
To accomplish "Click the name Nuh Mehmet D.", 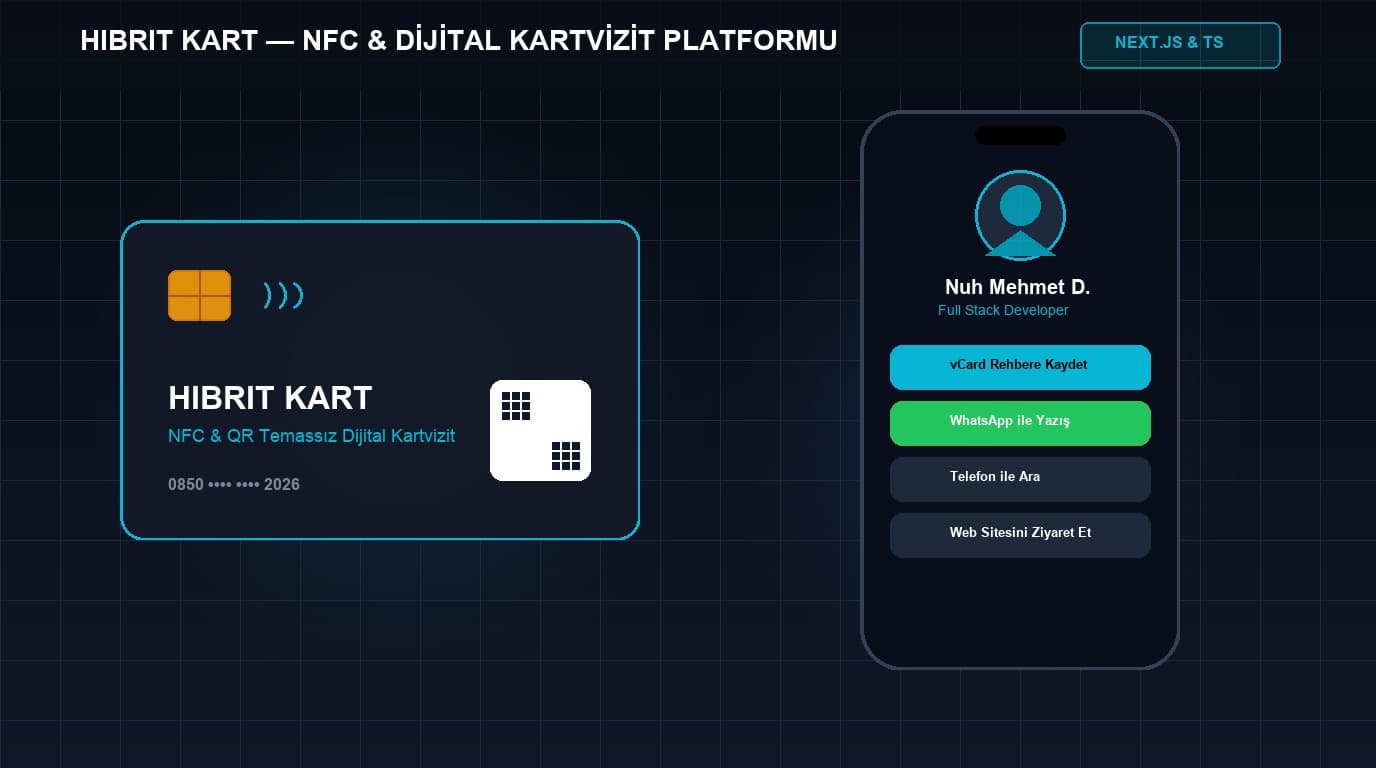I will pyautogui.click(x=1017, y=287).
